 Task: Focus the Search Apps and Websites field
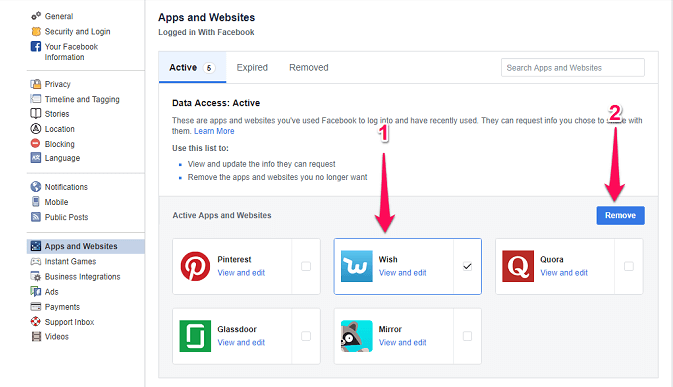(573, 67)
